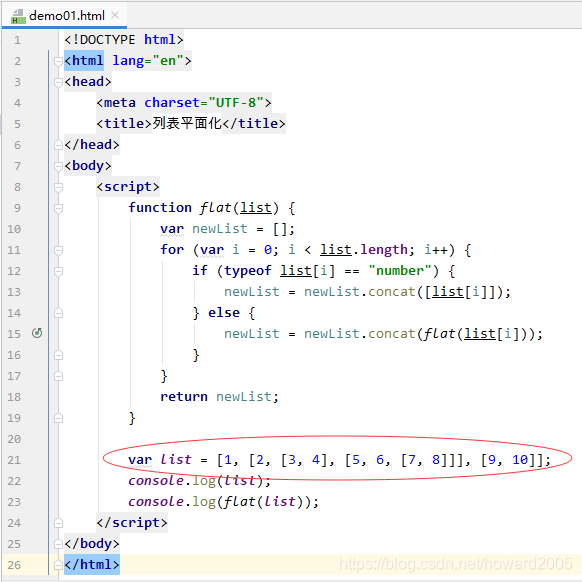Click the else keyword on line 14
The image size is (582, 582).
224,313
